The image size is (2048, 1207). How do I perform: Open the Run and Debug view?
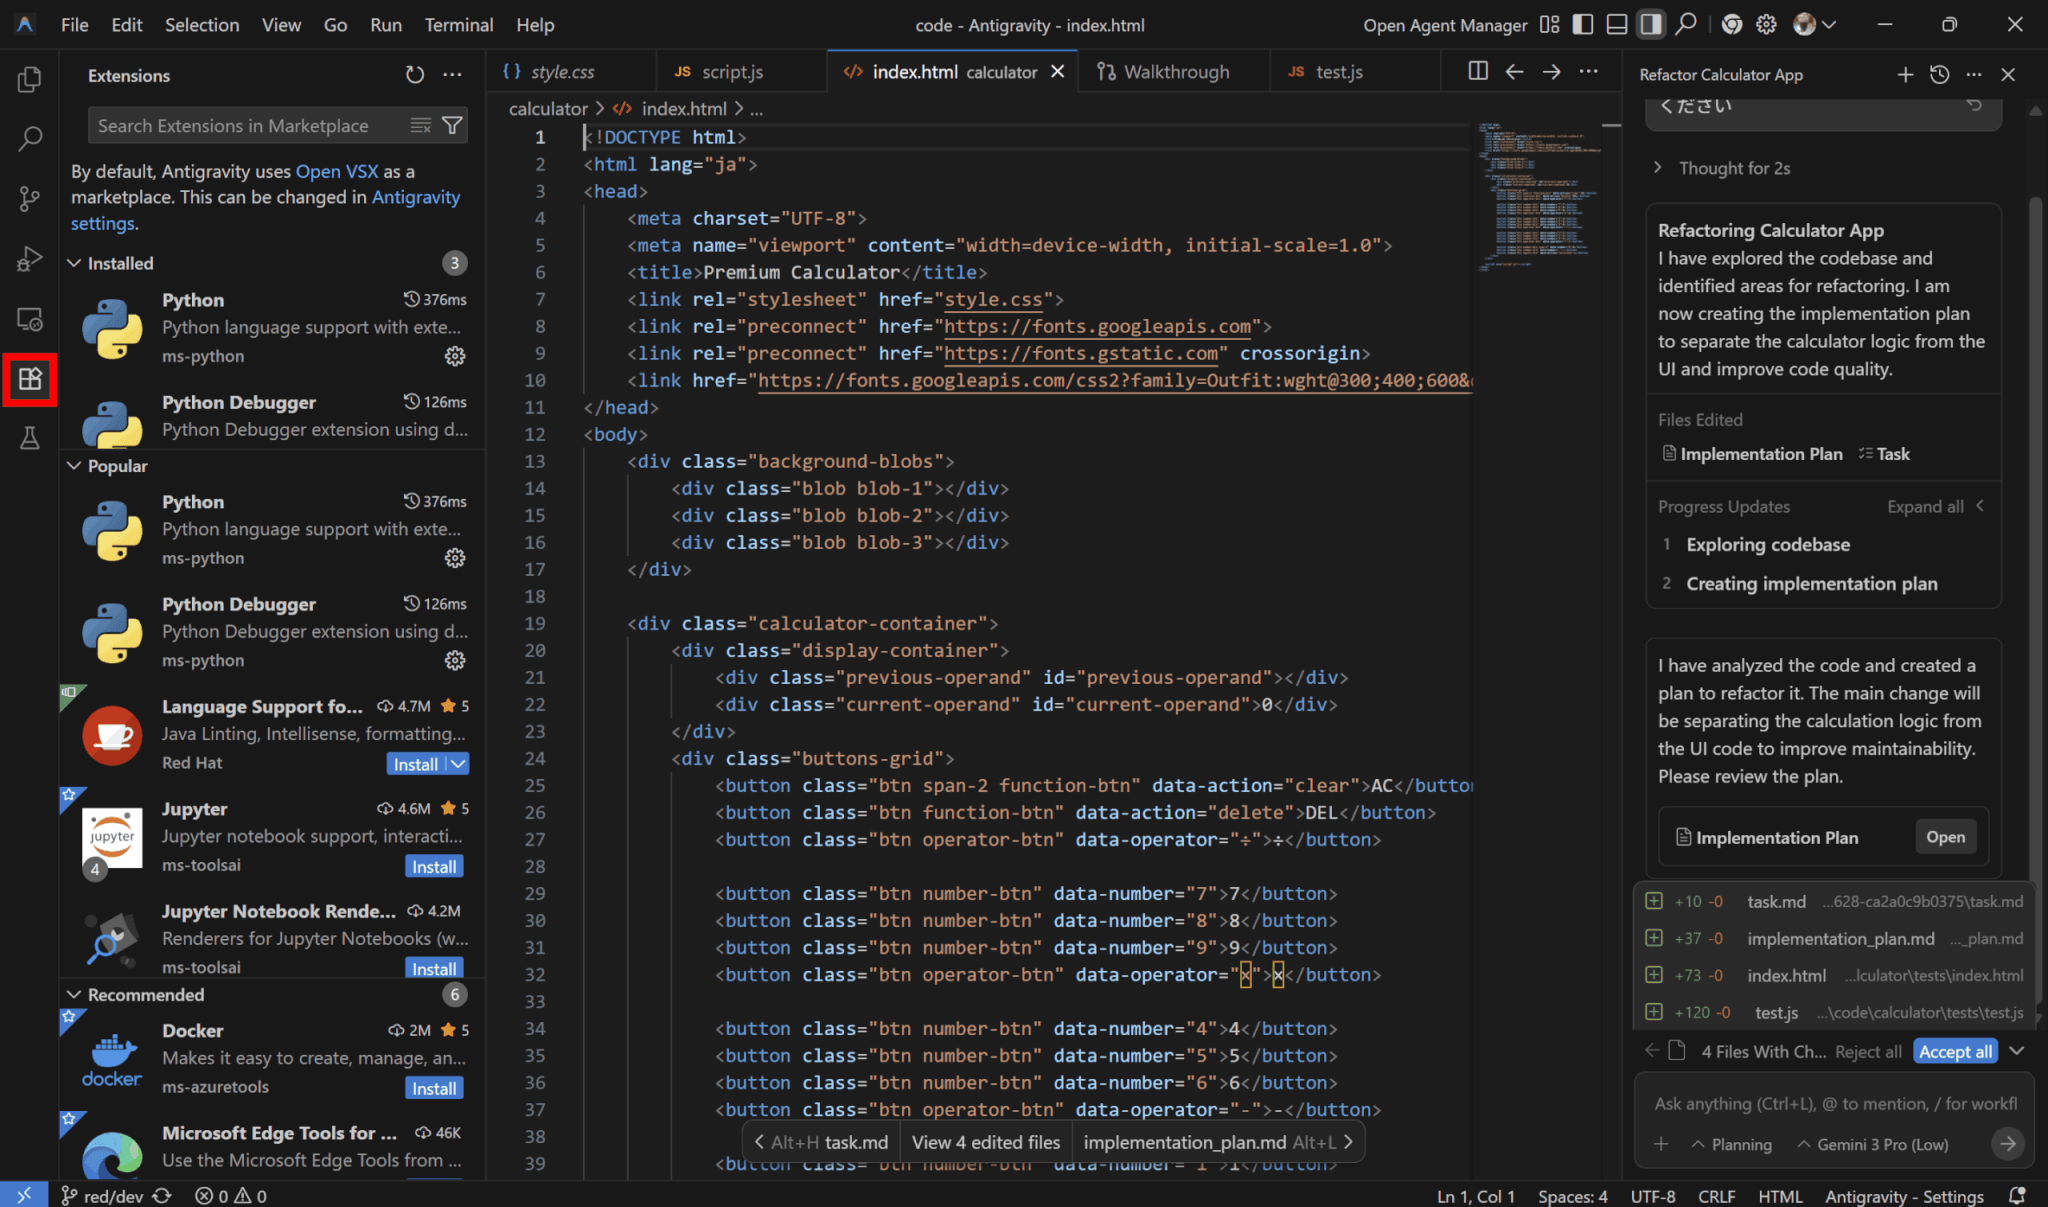(29, 259)
